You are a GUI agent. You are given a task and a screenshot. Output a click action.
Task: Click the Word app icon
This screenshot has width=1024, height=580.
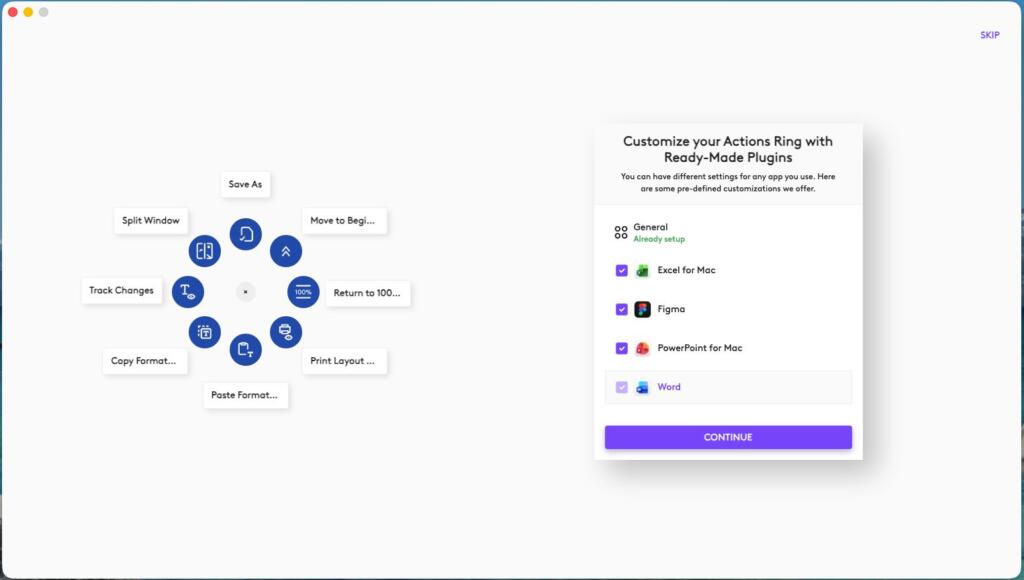point(642,387)
